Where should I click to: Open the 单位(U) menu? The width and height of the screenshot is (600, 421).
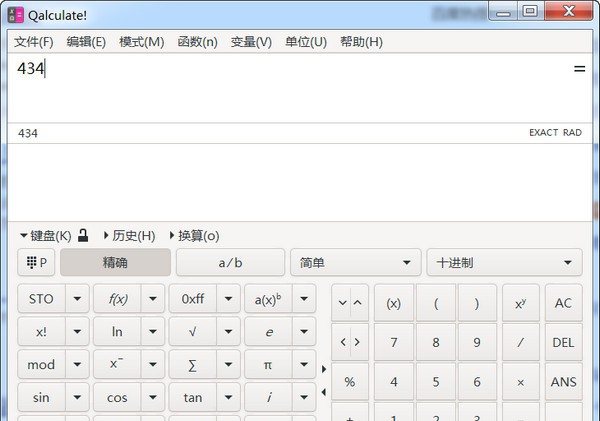(306, 42)
